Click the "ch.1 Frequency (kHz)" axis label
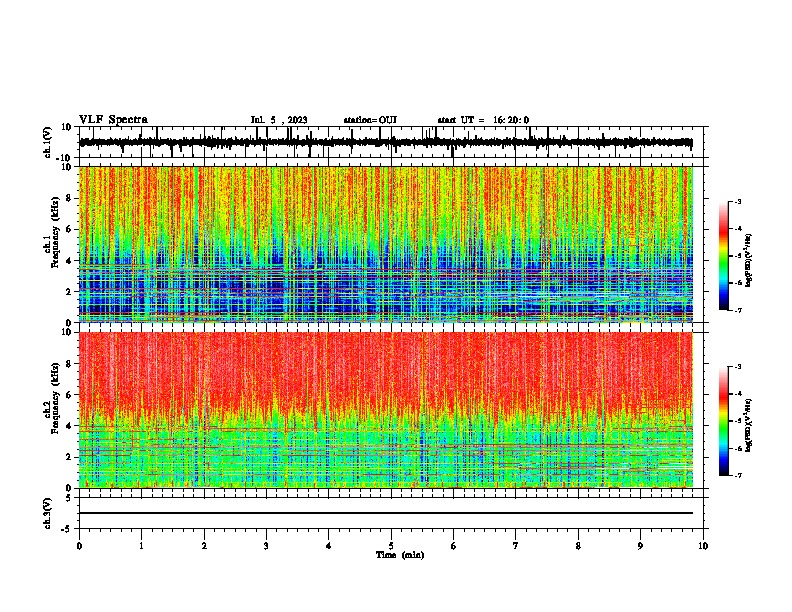Viewport: 792px width, 612px height. click(52, 233)
